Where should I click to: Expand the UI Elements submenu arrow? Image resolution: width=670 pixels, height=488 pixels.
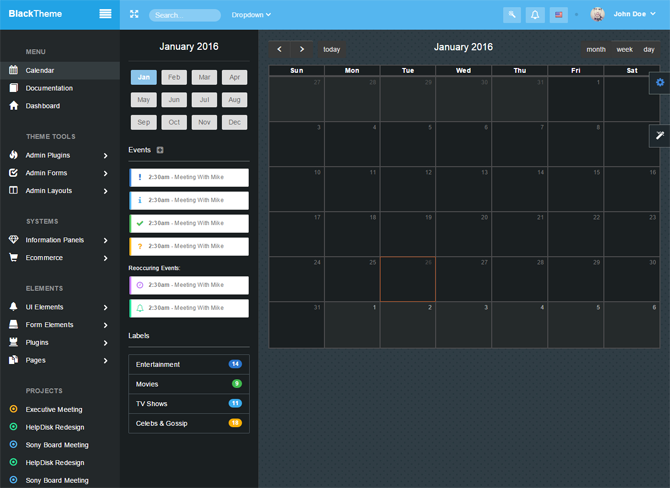click(106, 307)
